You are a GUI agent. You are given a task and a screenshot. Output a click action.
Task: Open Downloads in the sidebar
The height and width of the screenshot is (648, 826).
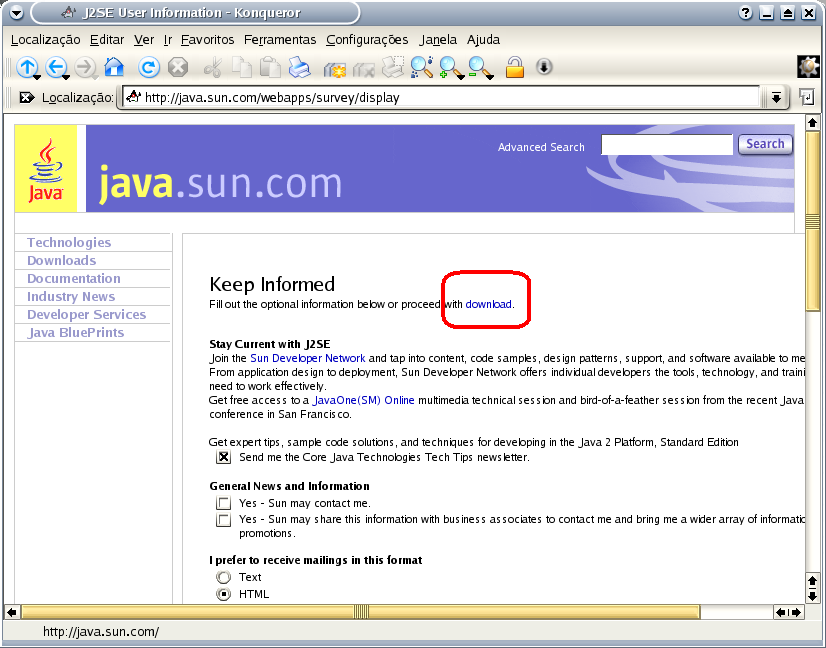coord(62,260)
